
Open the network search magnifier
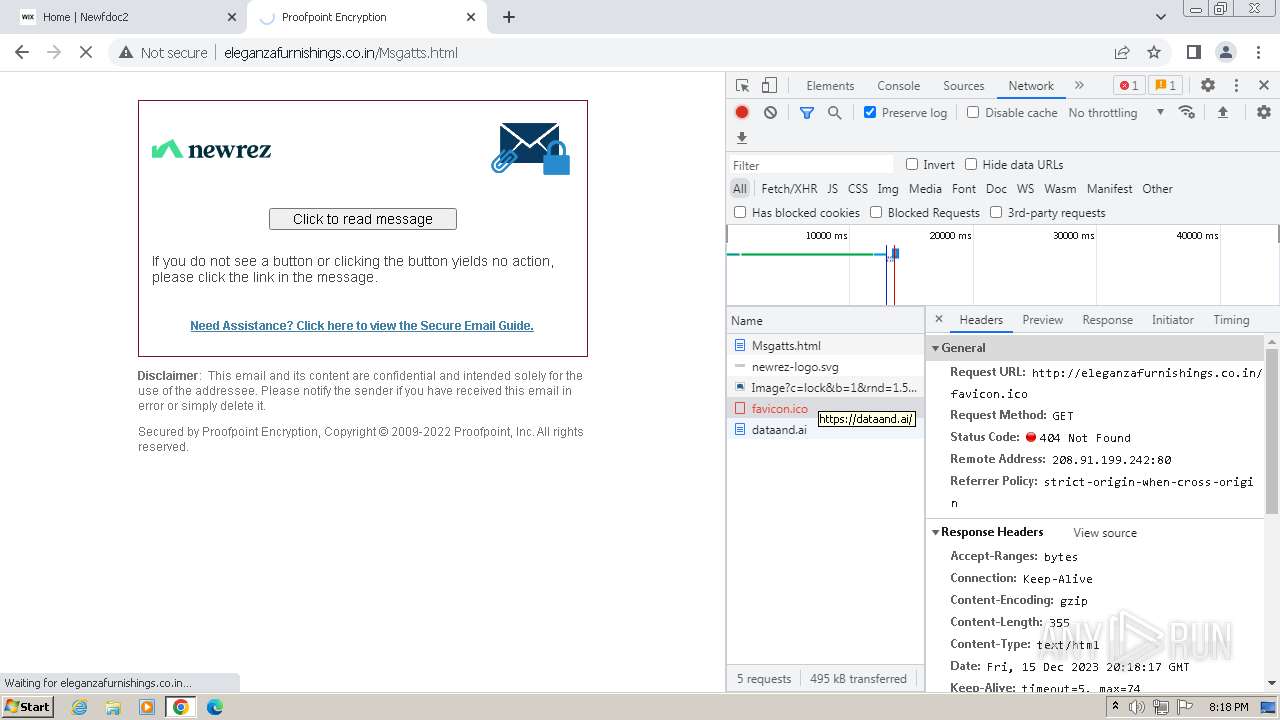coord(835,113)
